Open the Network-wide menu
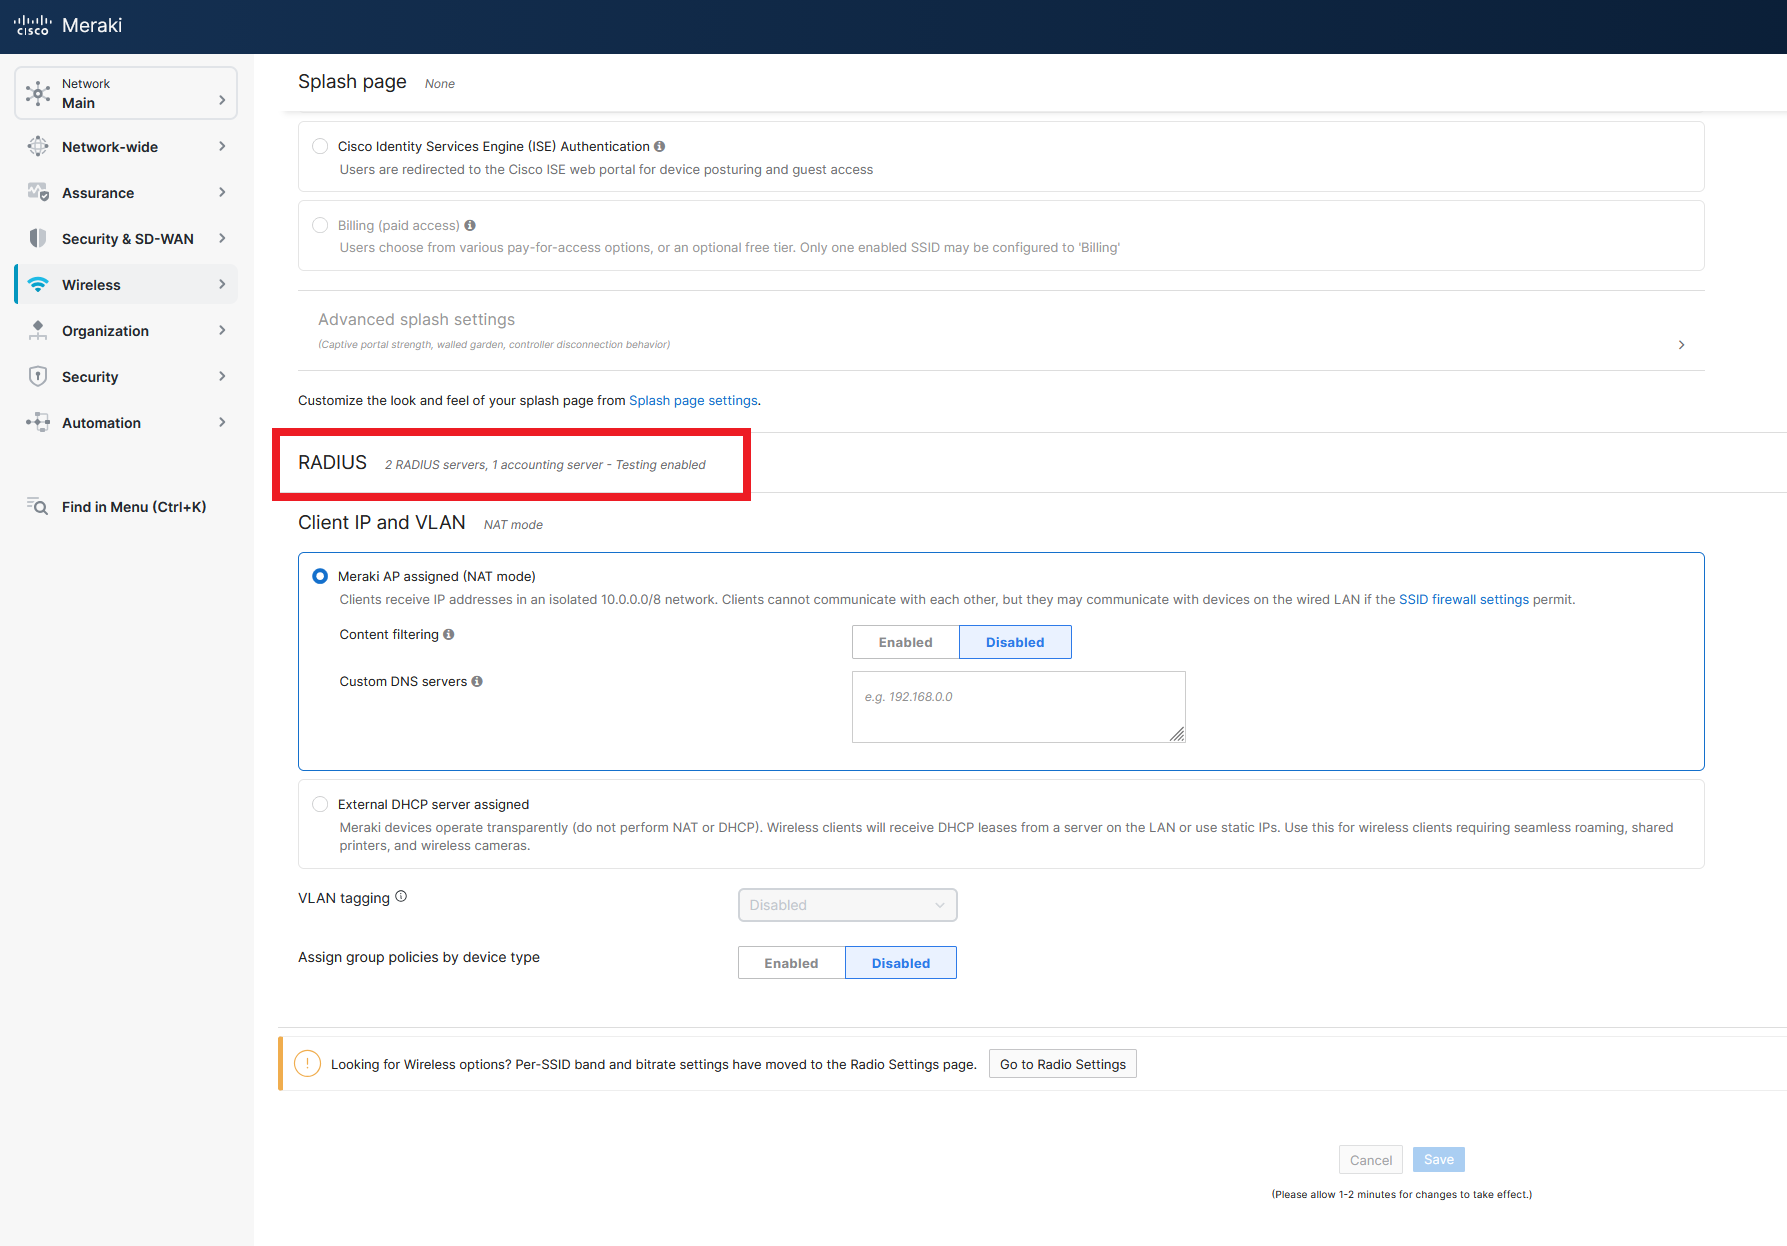The image size is (1787, 1246). (126, 146)
